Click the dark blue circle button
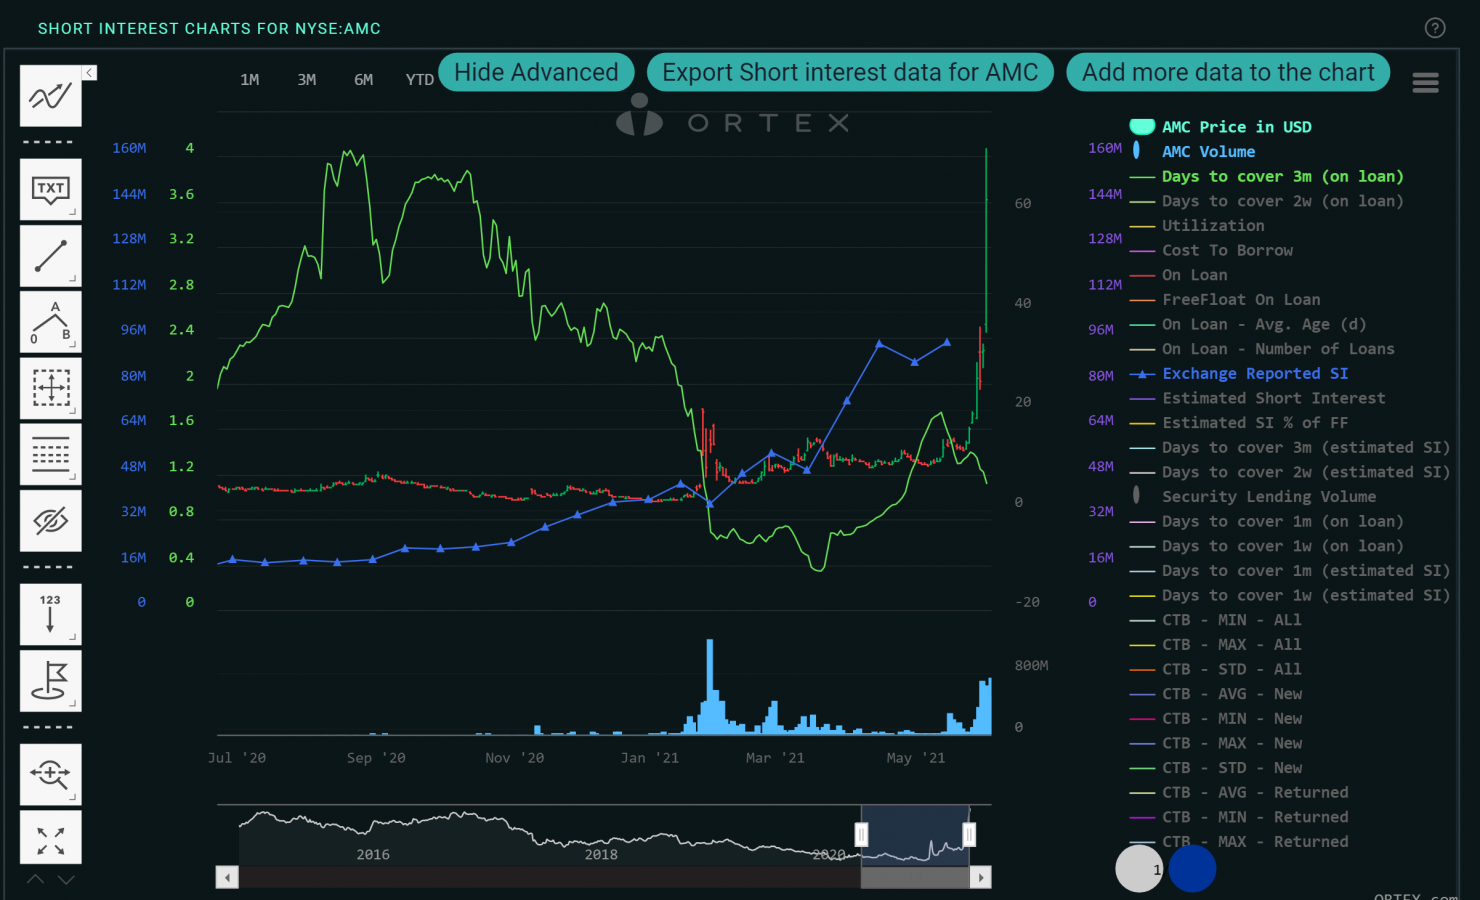Image resolution: width=1480 pixels, height=900 pixels. 1192,868
